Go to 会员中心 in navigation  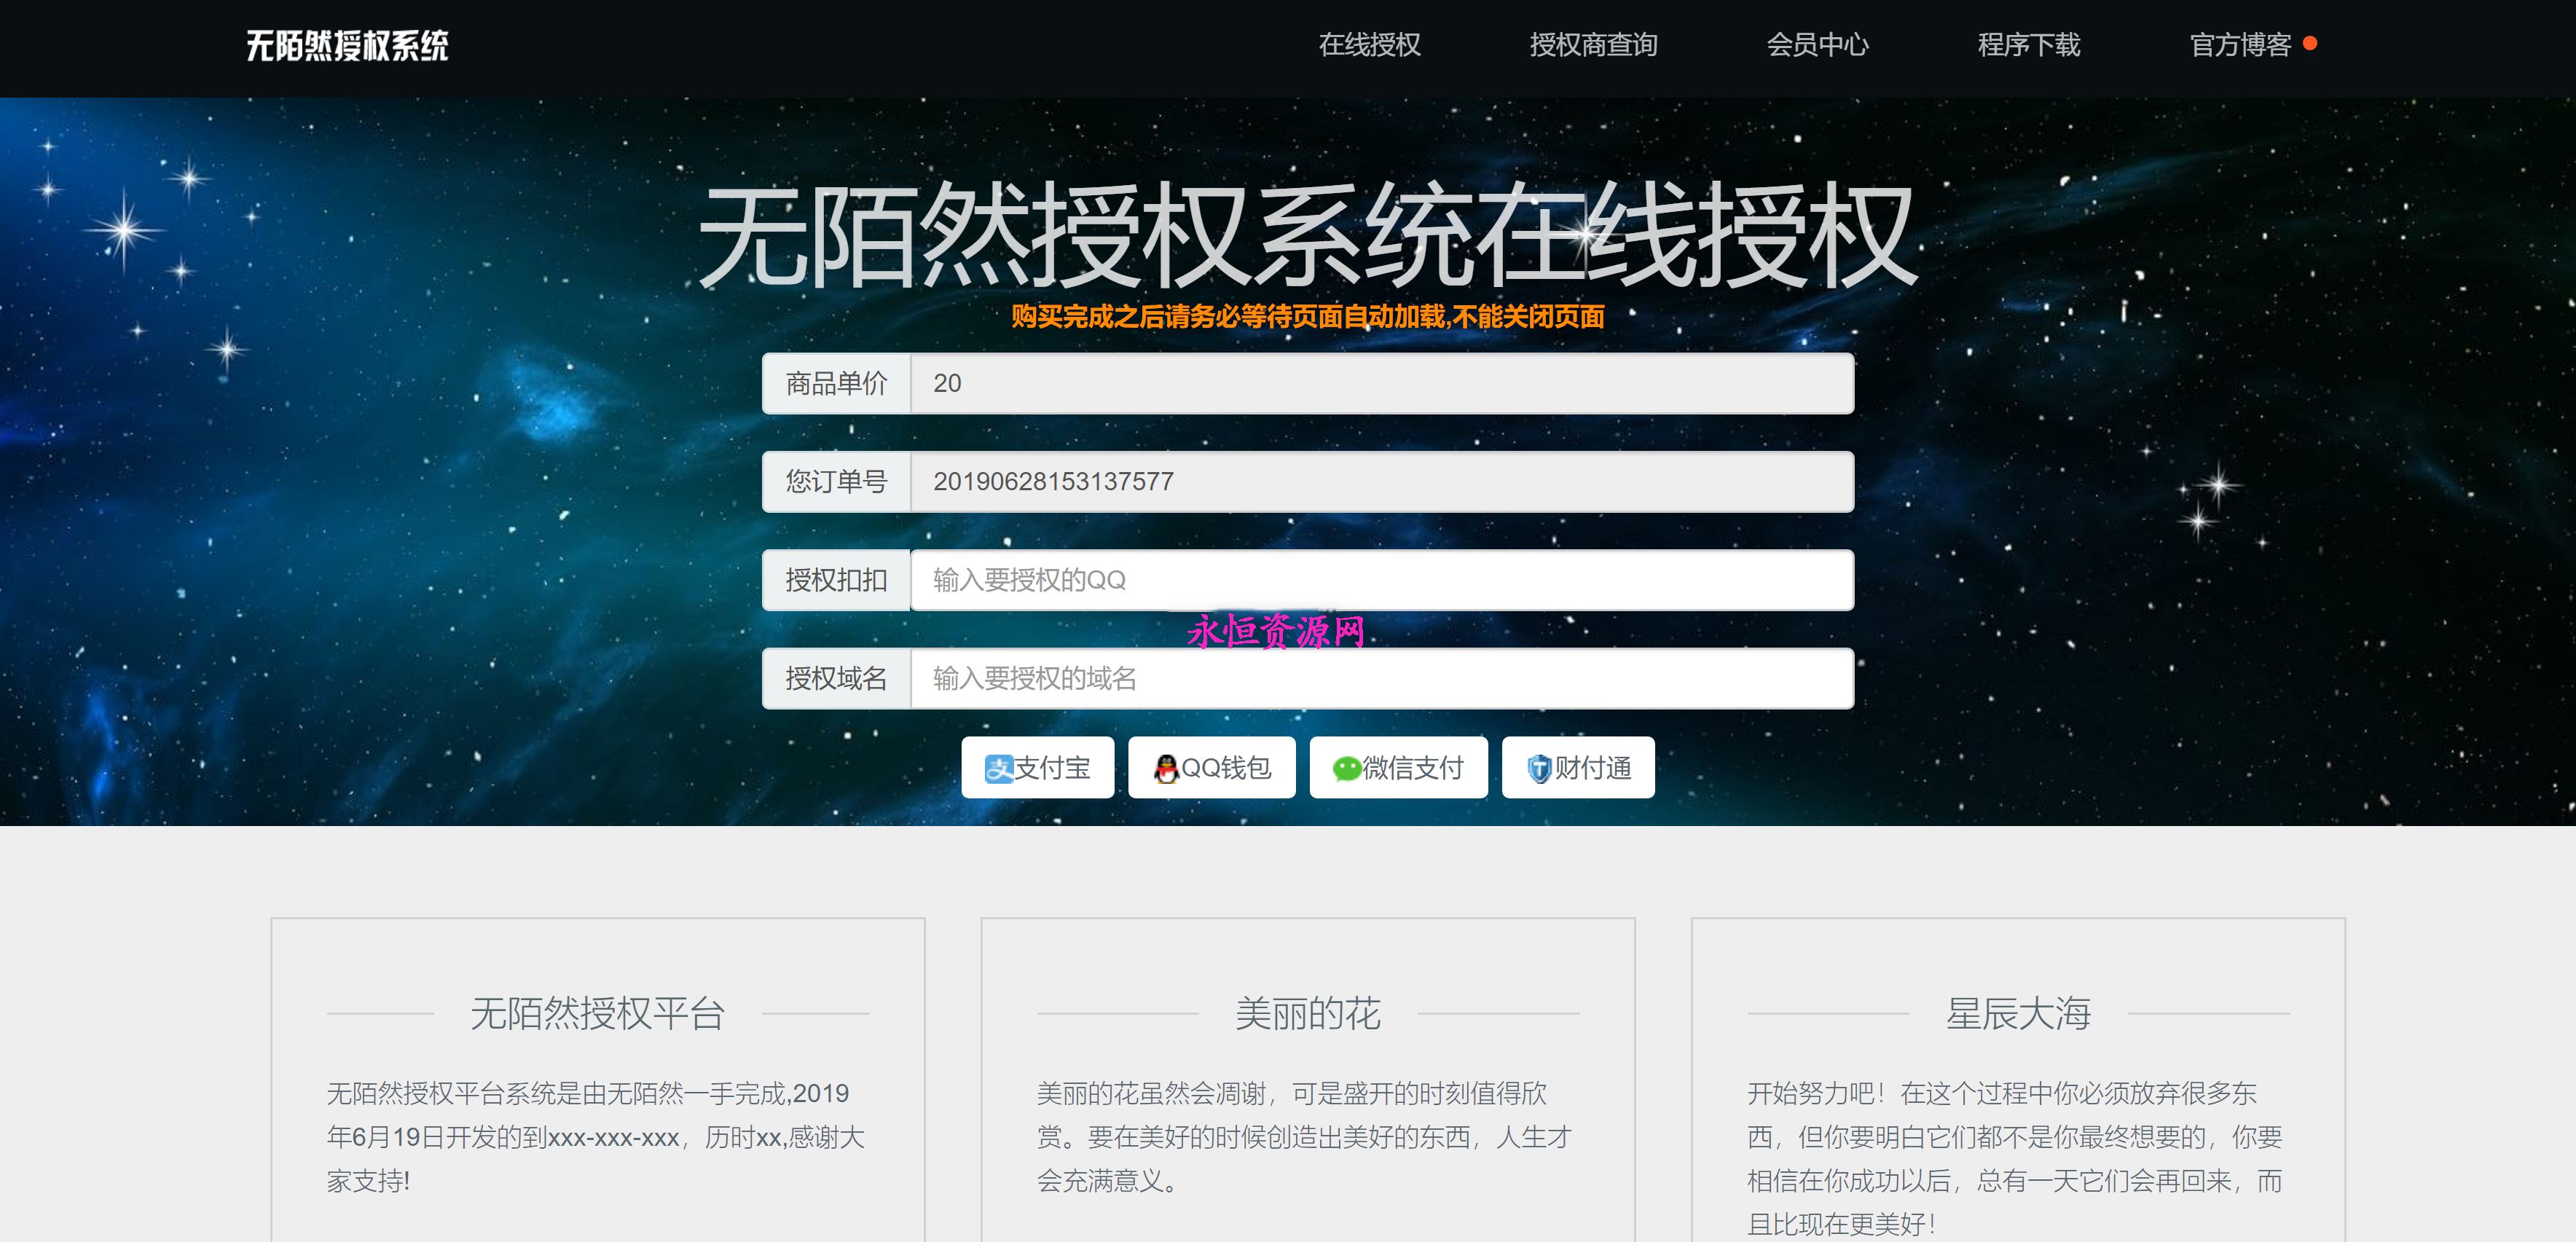[x=1817, y=45]
